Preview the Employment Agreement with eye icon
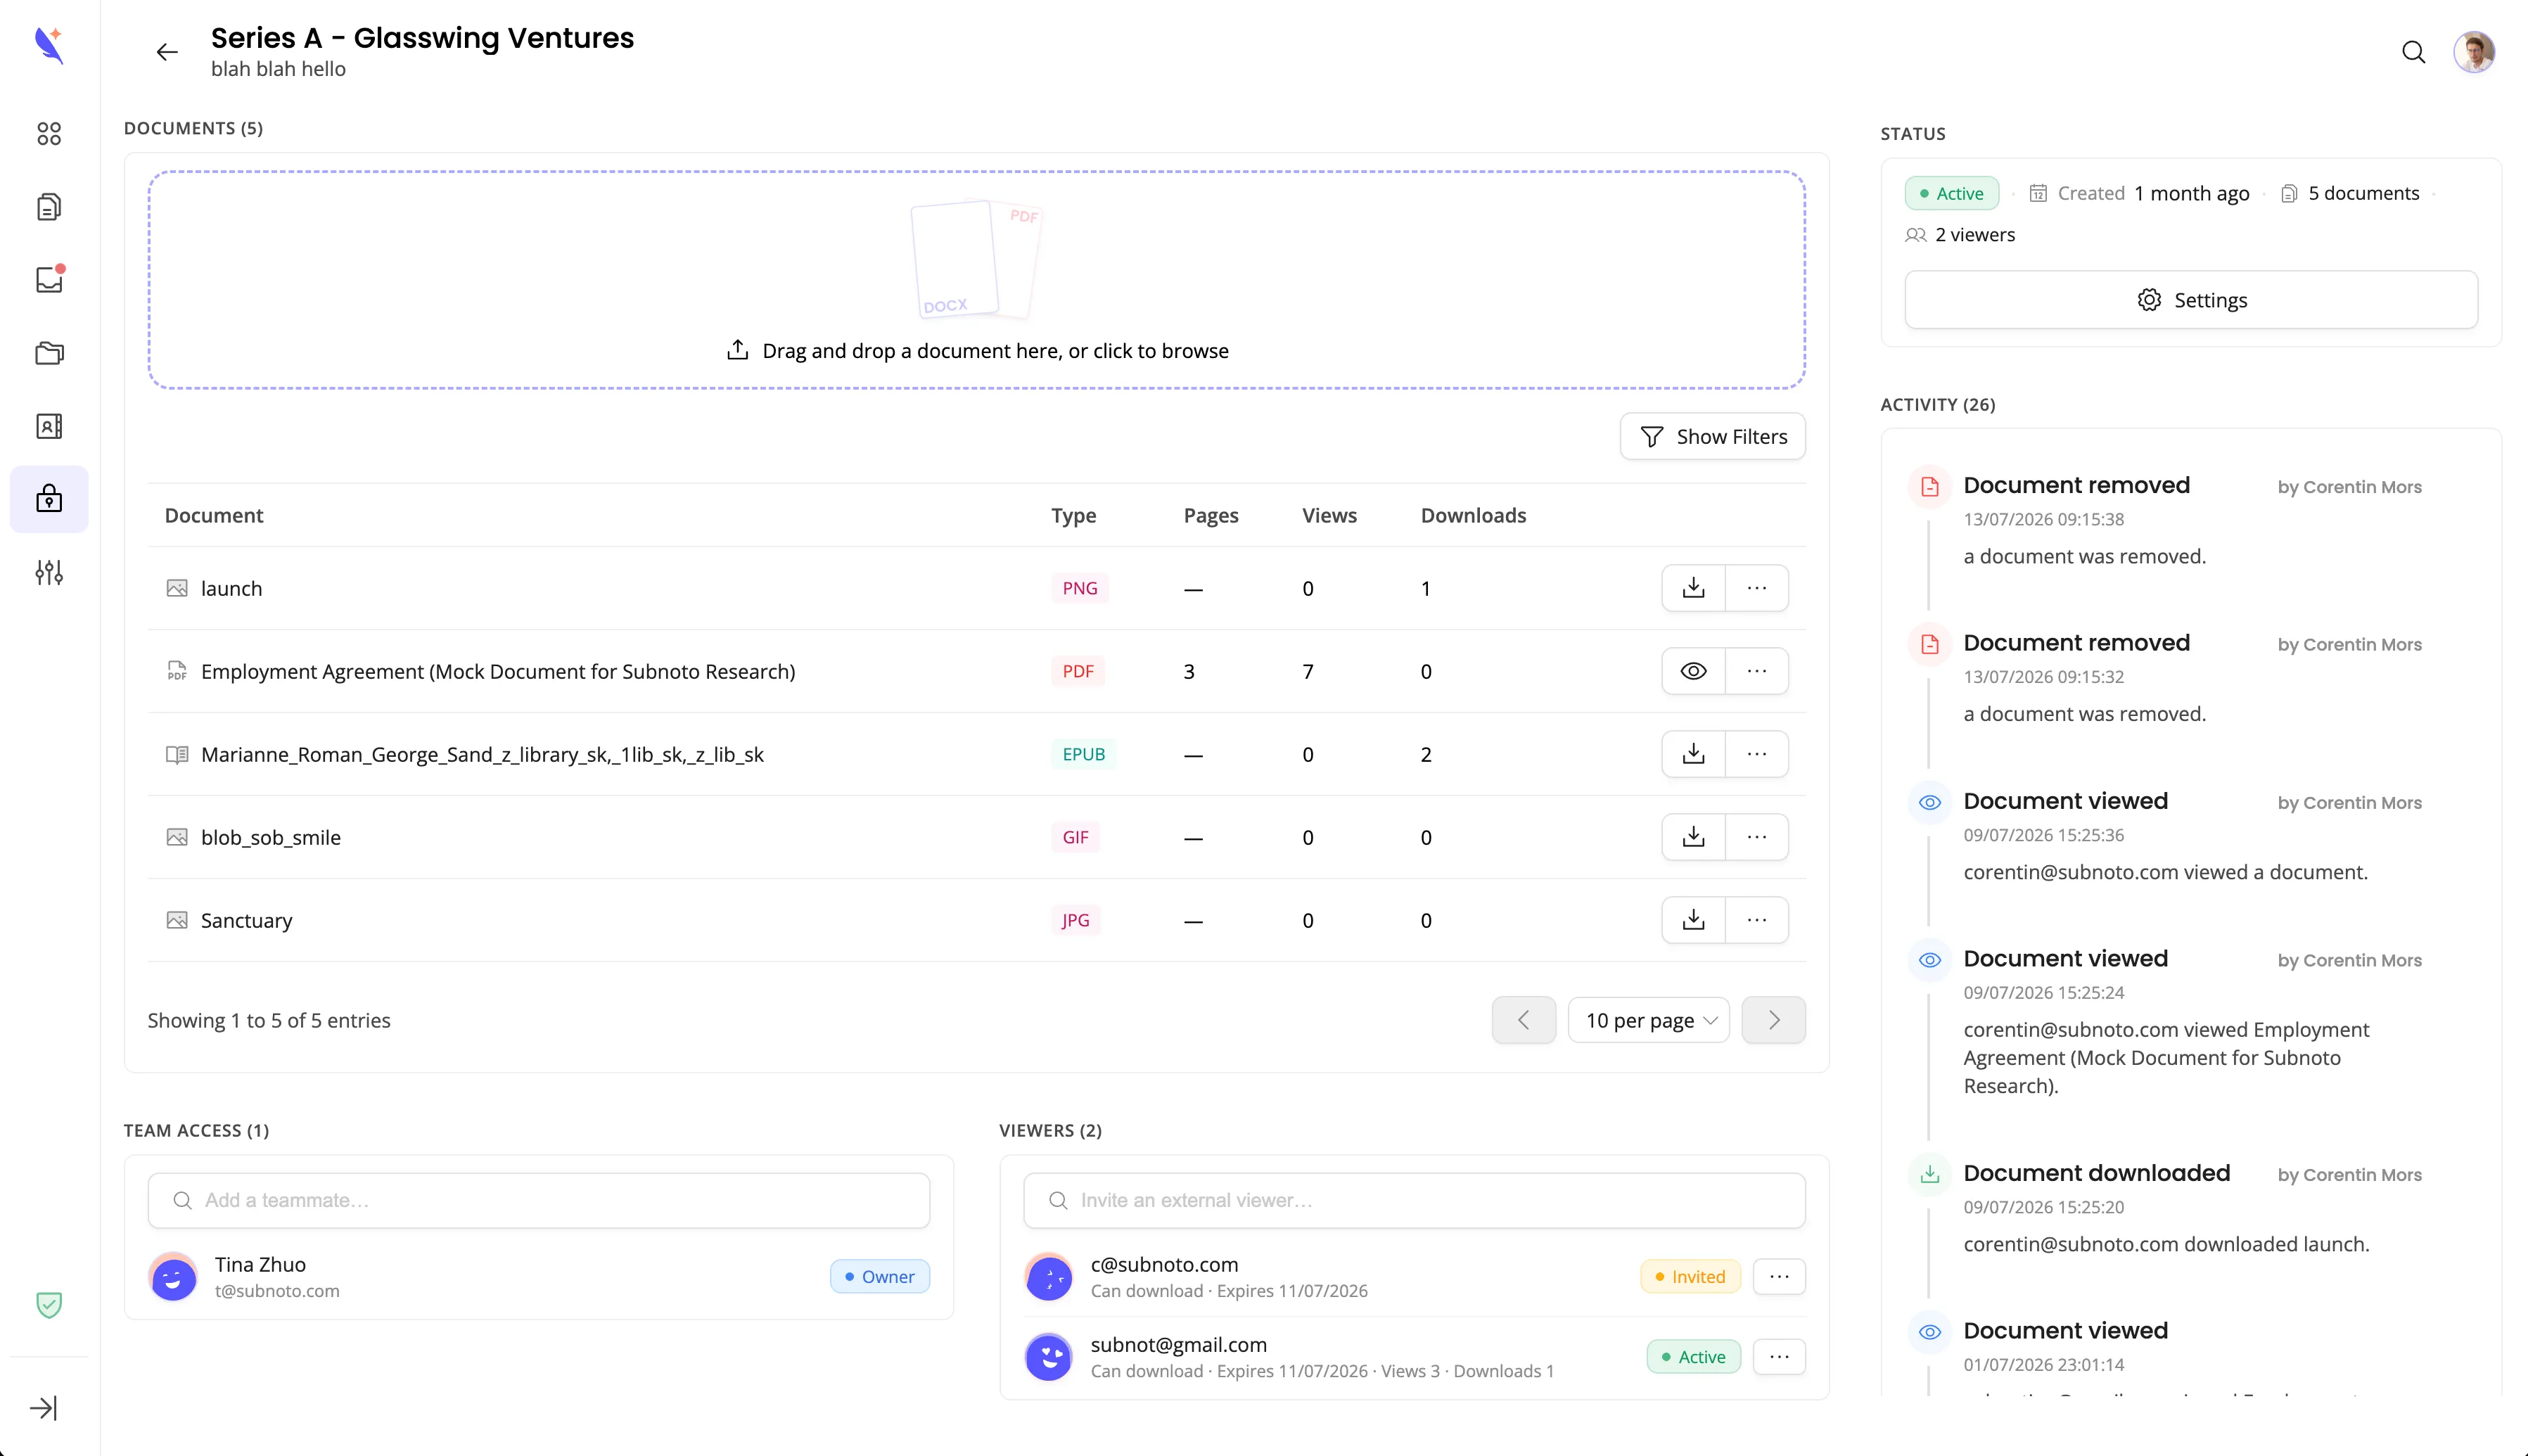This screenshot has height=1456, width=2528. (x=1693, y=671)
